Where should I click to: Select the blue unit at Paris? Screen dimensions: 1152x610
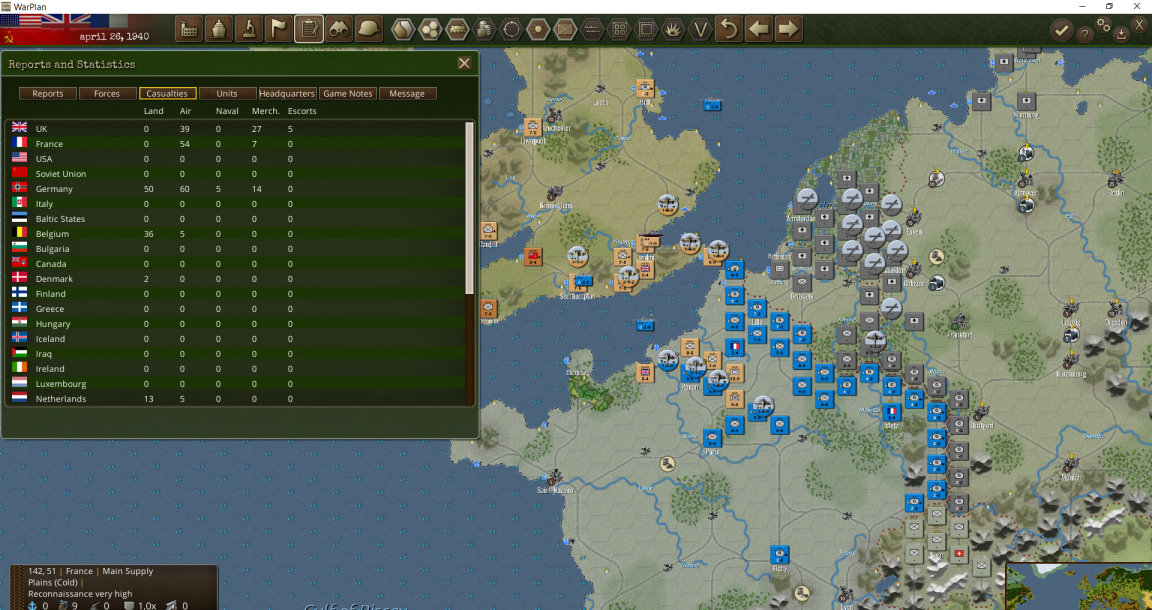(712, 439)
